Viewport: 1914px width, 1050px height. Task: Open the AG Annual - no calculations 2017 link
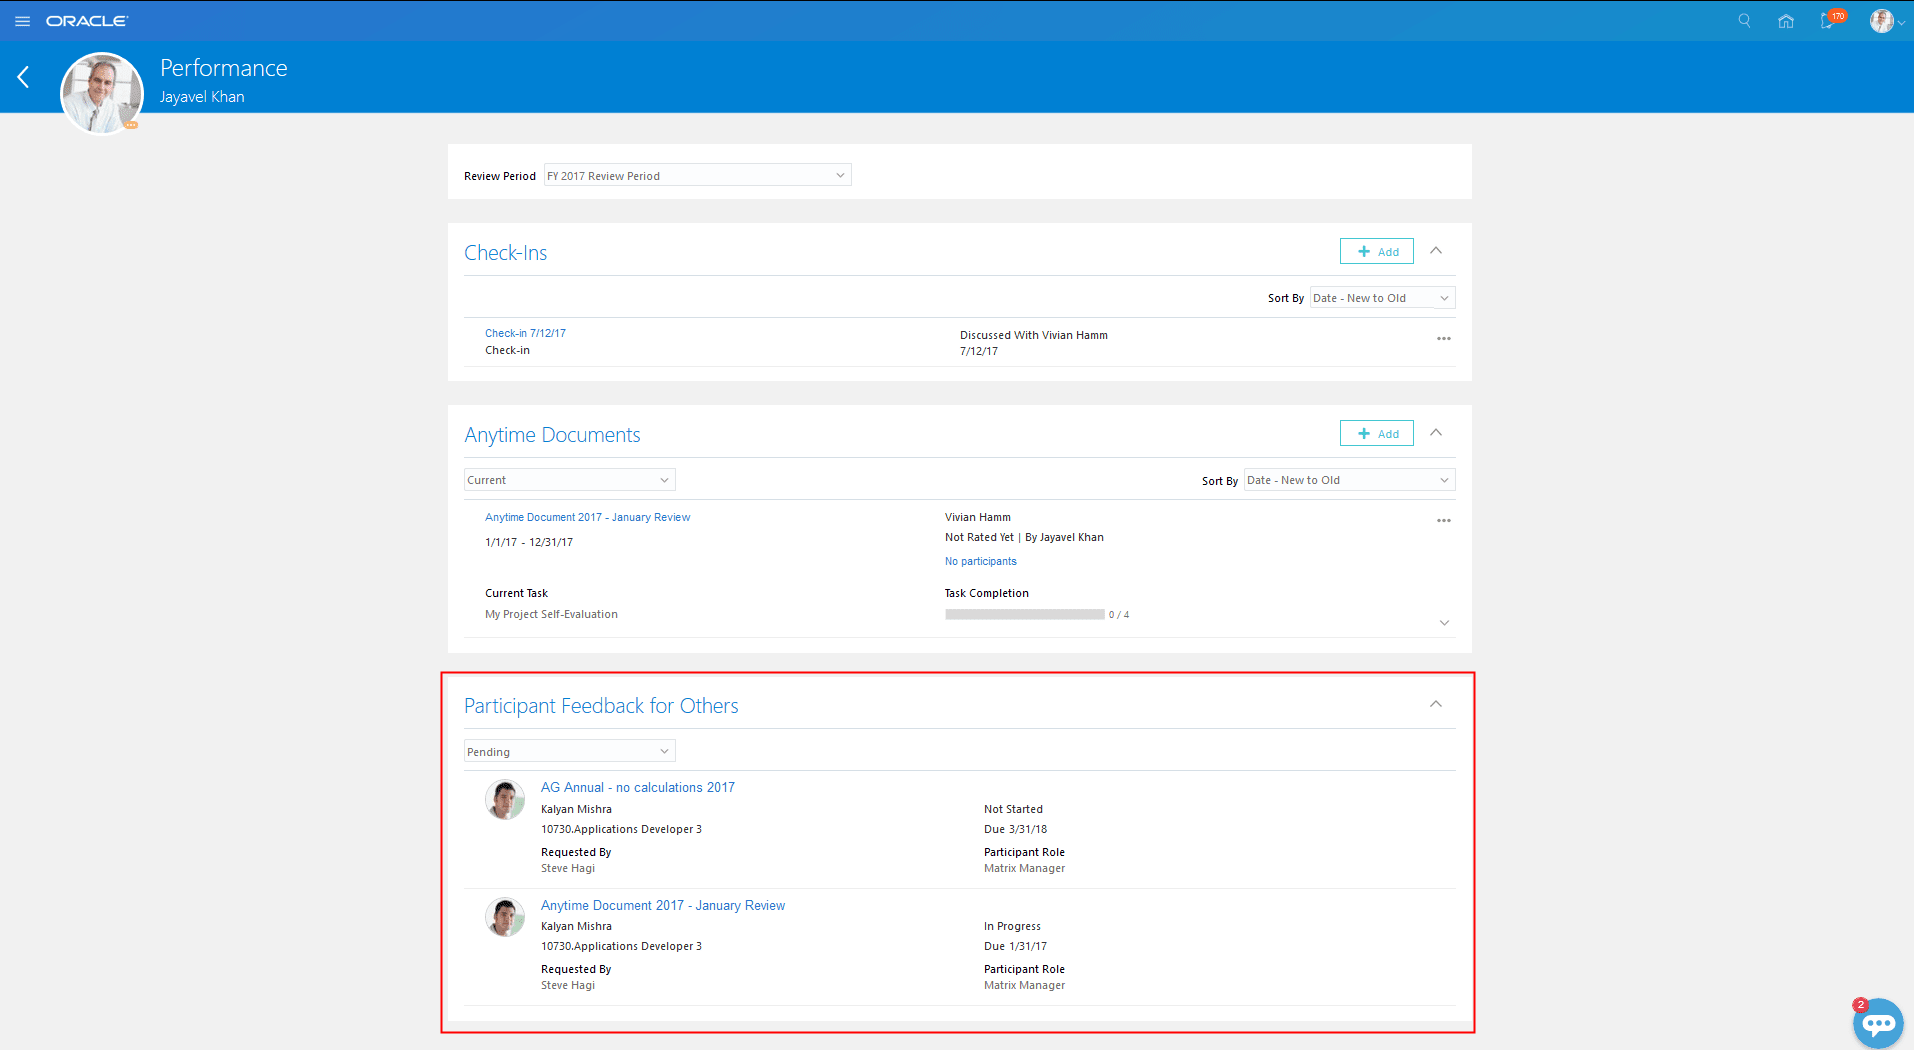[637, 787]
